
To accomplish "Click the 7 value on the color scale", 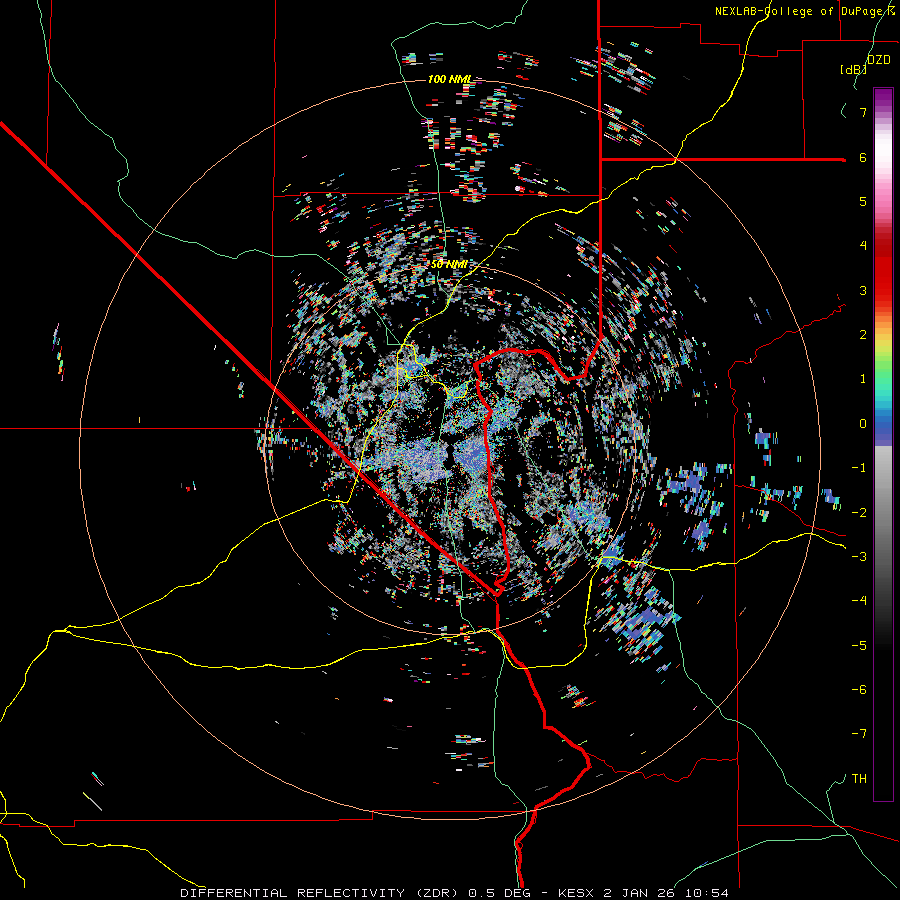I will tap(863, 112).
